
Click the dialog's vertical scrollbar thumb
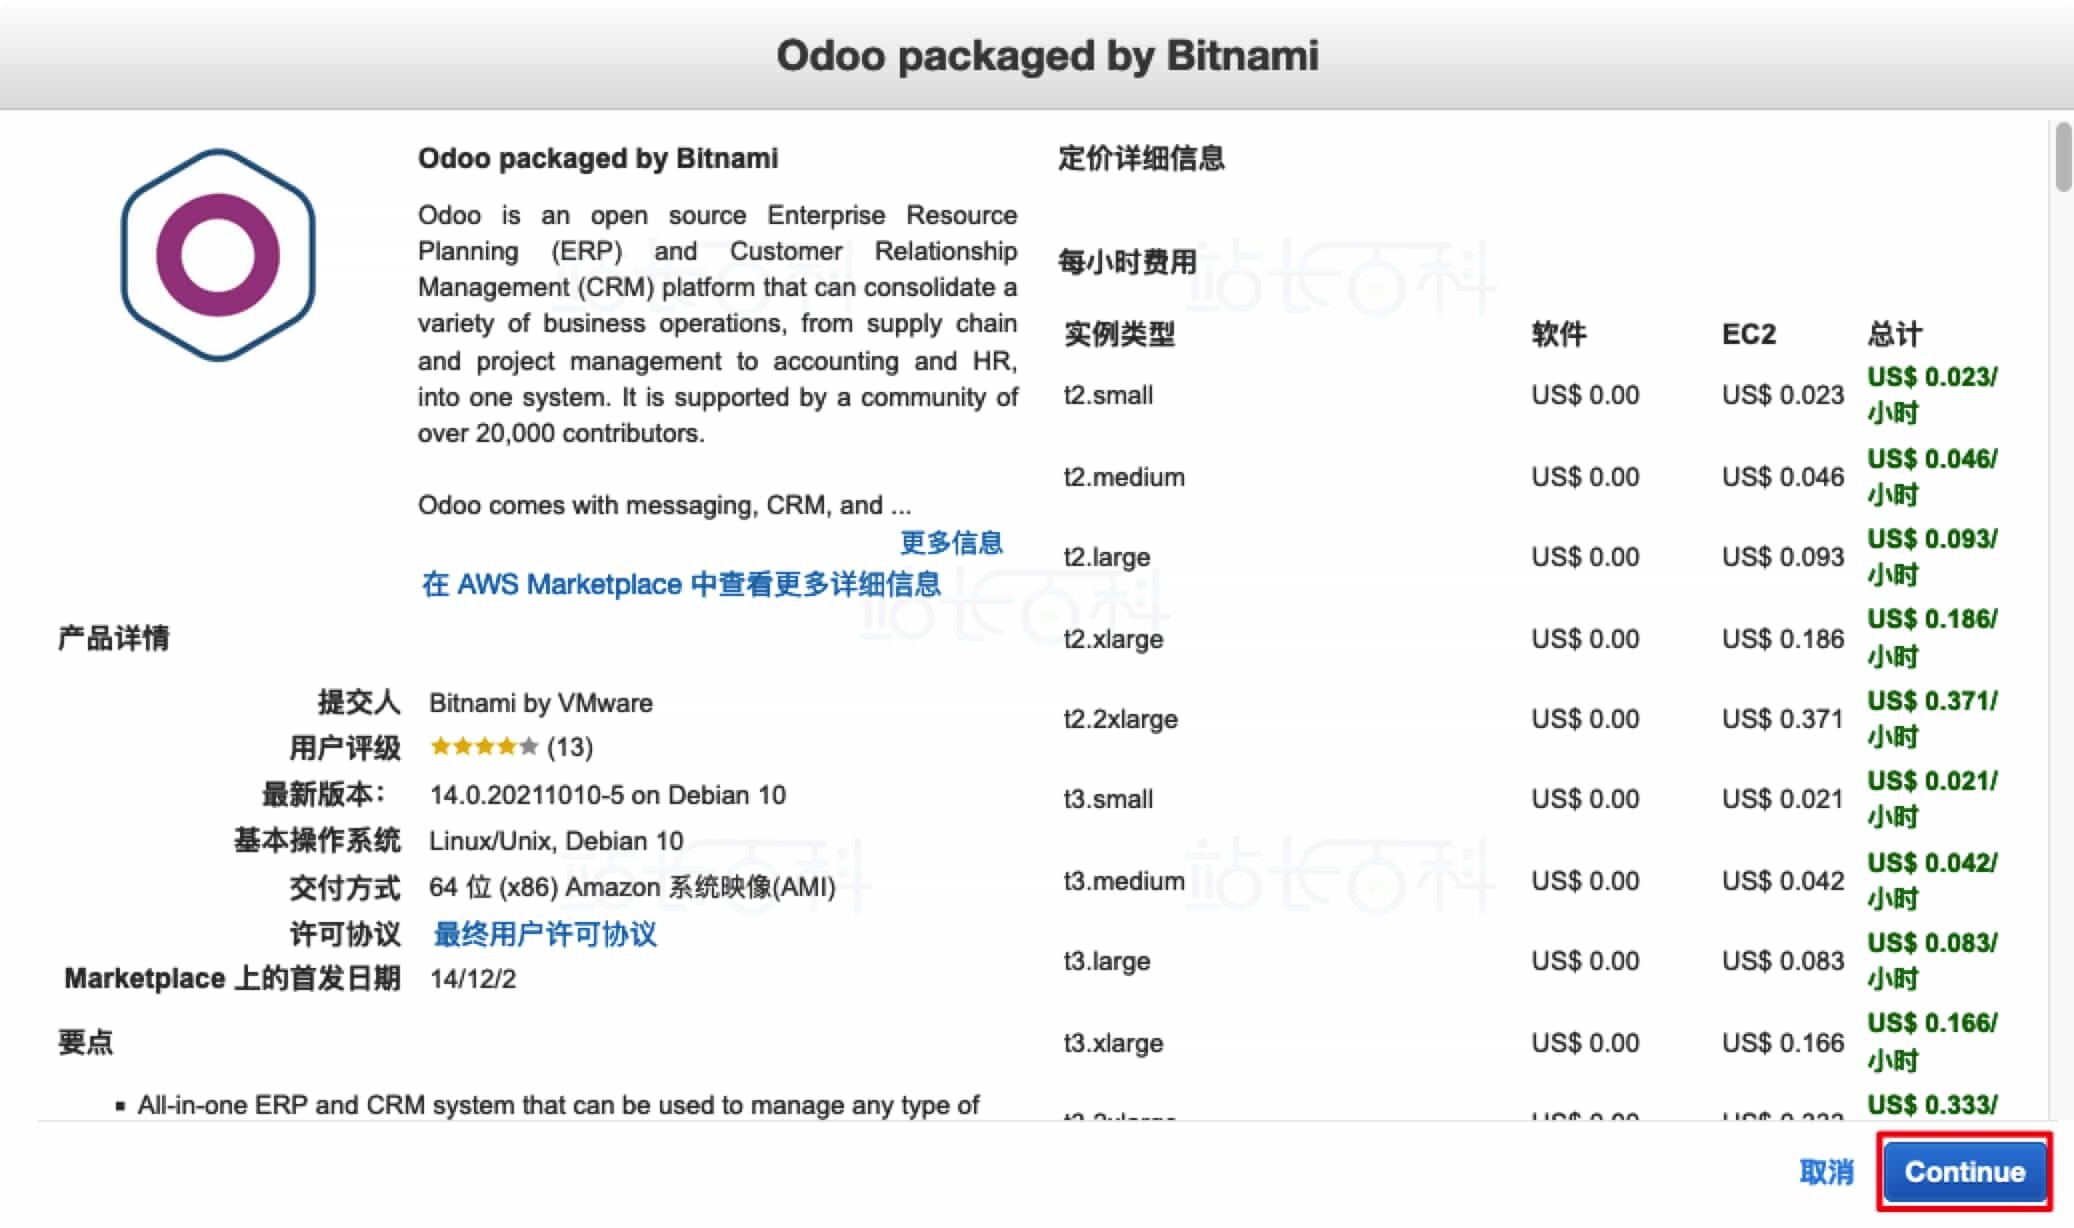tap(2062, 156)
